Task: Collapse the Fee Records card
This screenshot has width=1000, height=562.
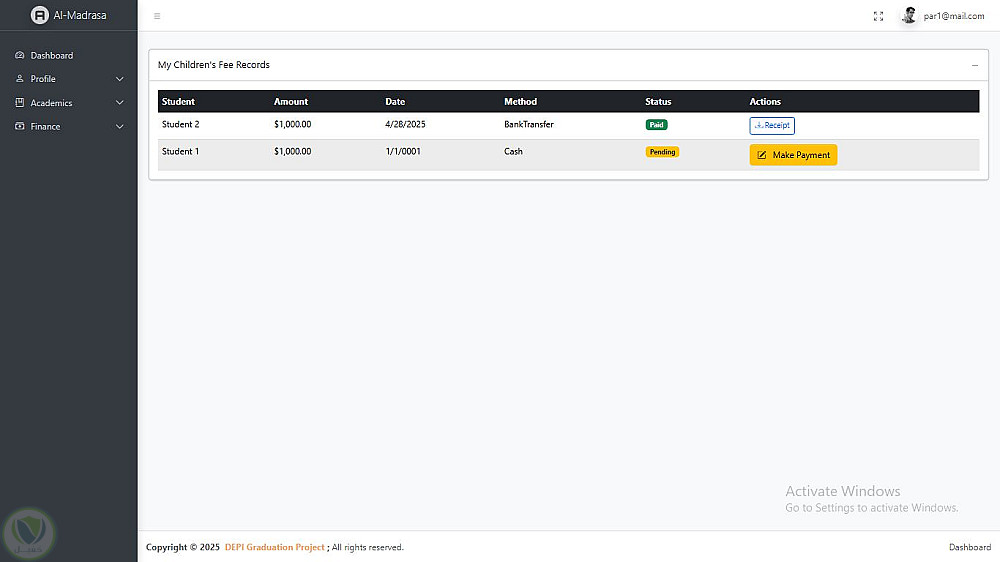Action: point(974,65)
